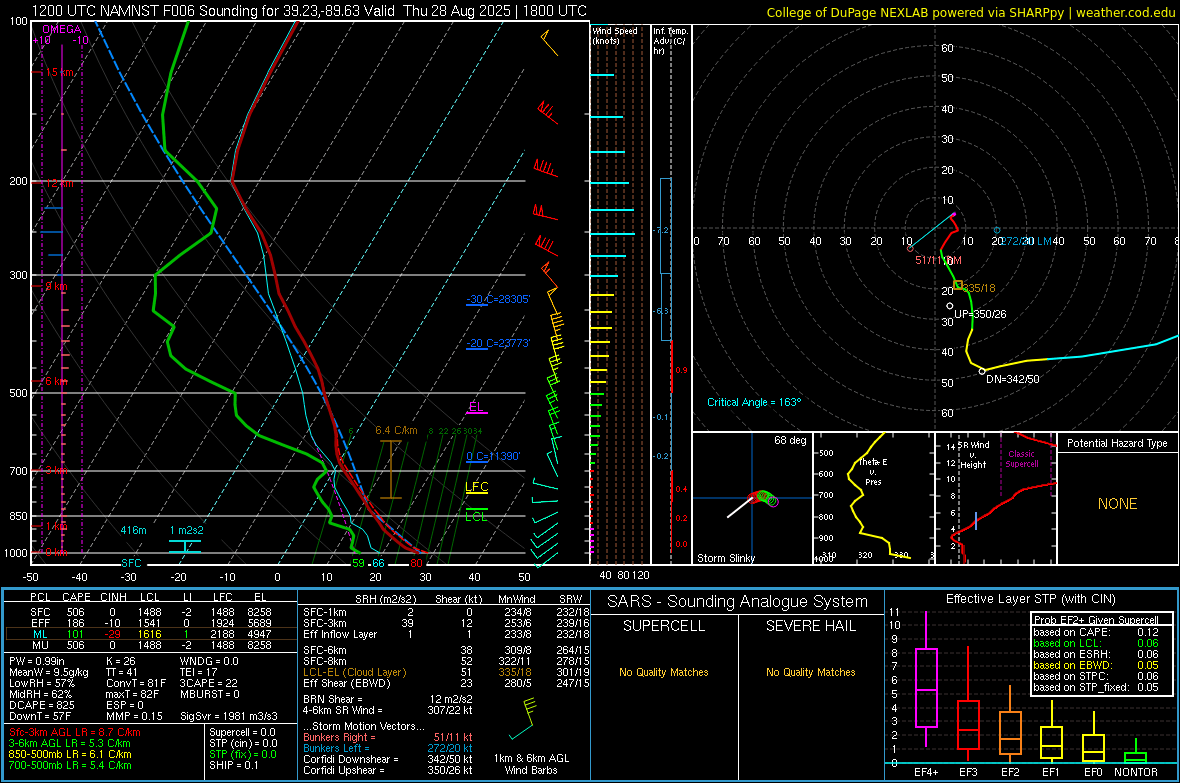This screenshot has height=783, width=1180.
Task: Click the '51/11 RM' hodograph label
Action: (938, 260)
